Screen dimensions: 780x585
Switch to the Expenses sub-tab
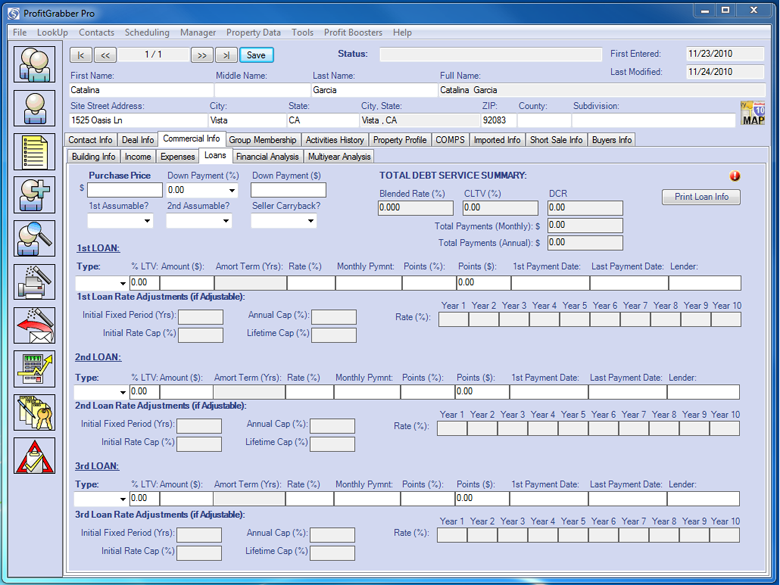178,156
